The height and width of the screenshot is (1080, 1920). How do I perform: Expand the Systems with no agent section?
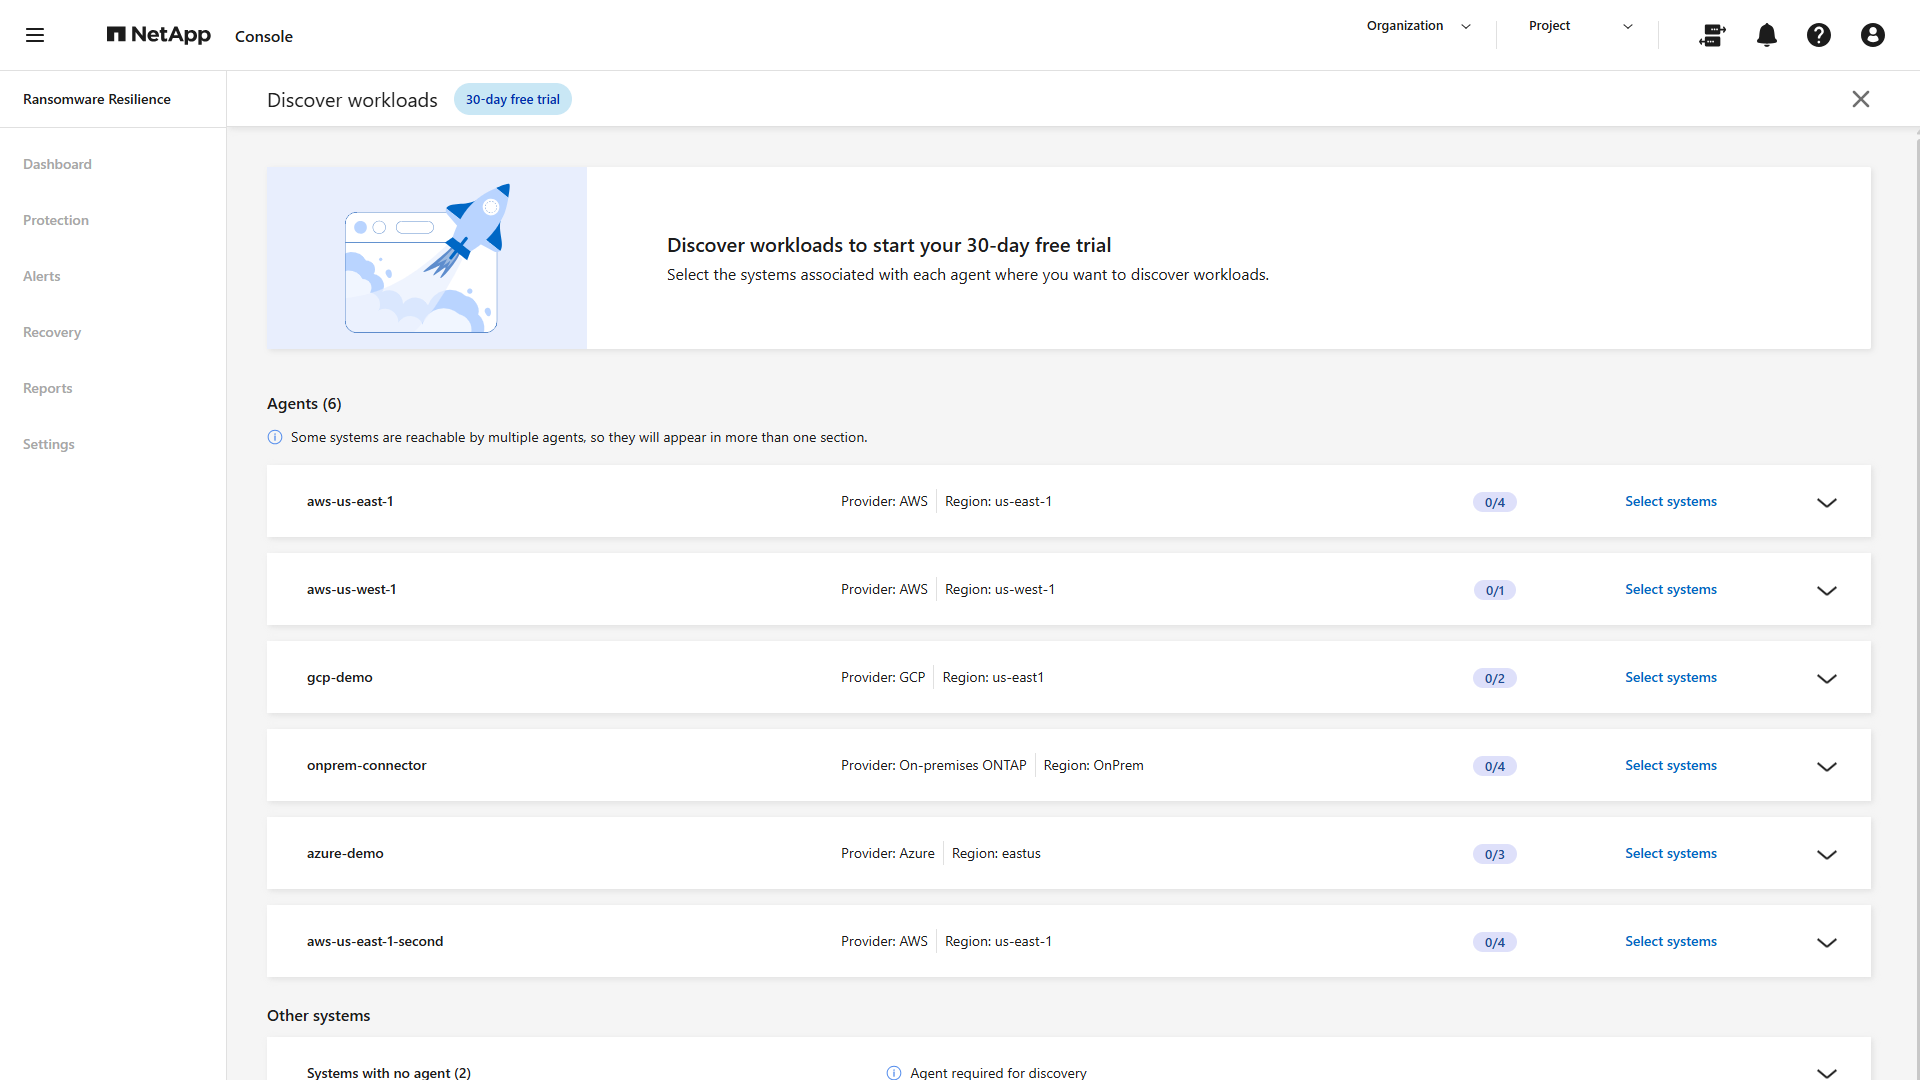[x=1827, y=1072]
